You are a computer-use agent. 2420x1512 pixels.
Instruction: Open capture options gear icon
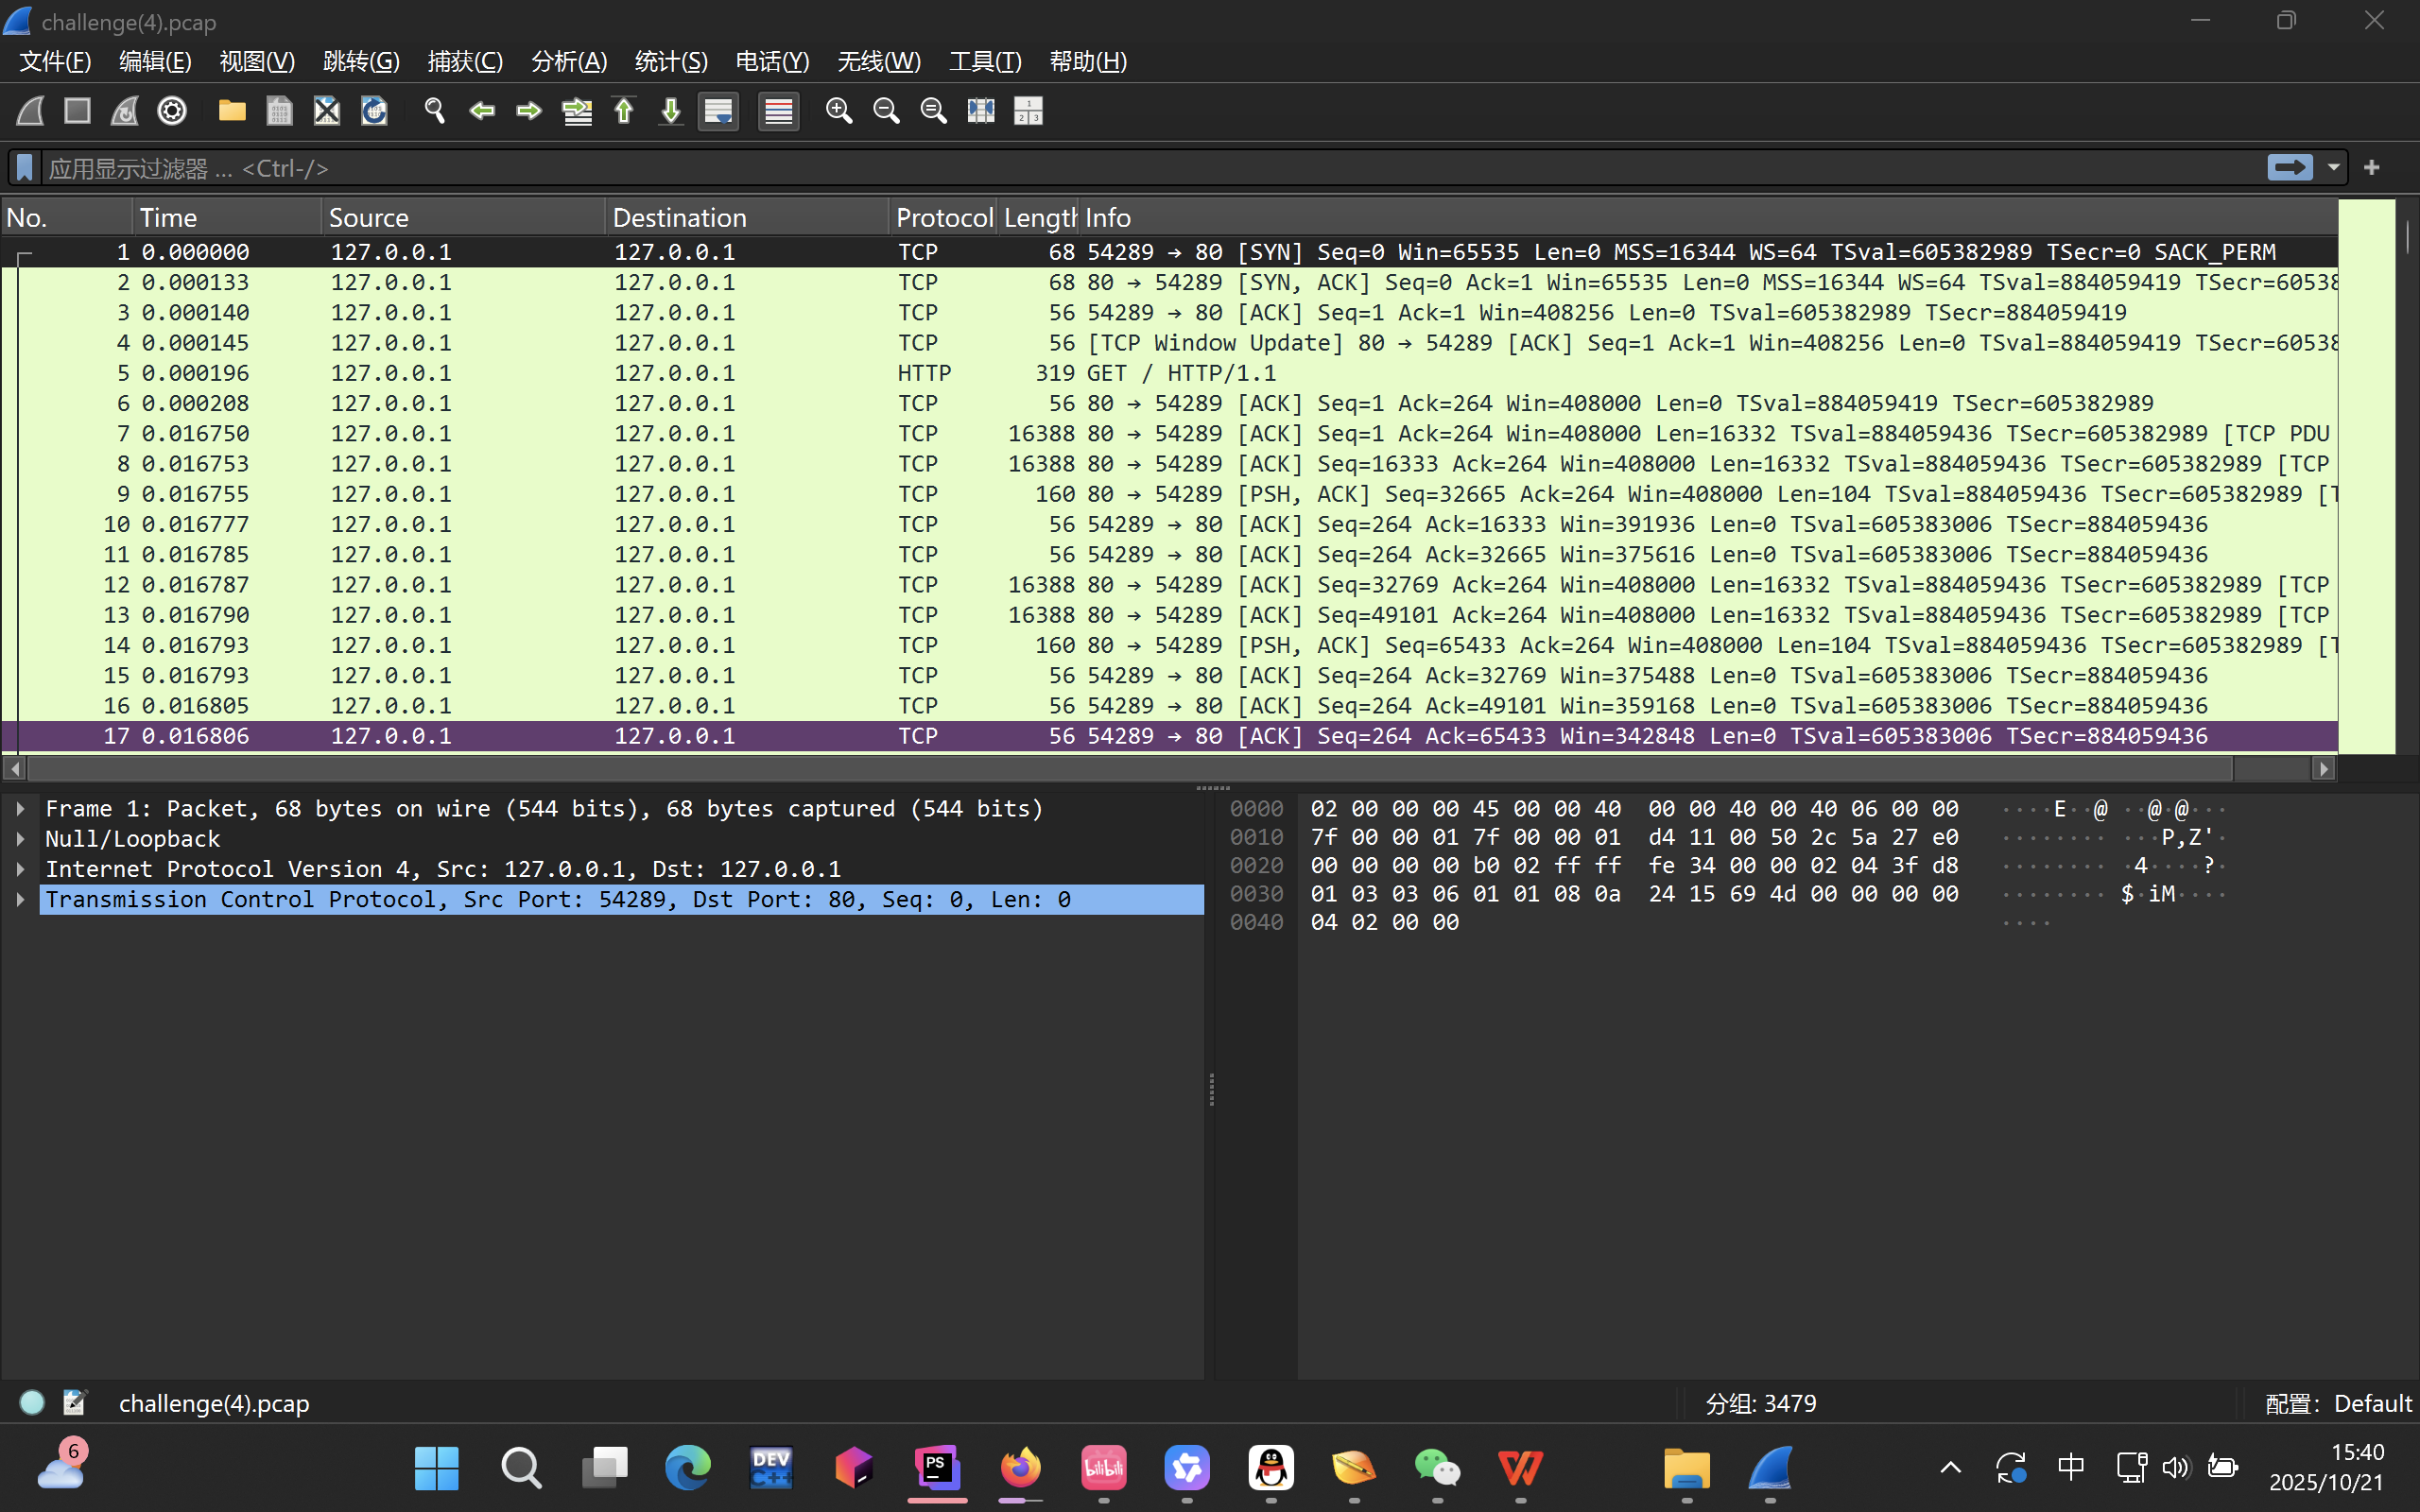pos(172,111)
